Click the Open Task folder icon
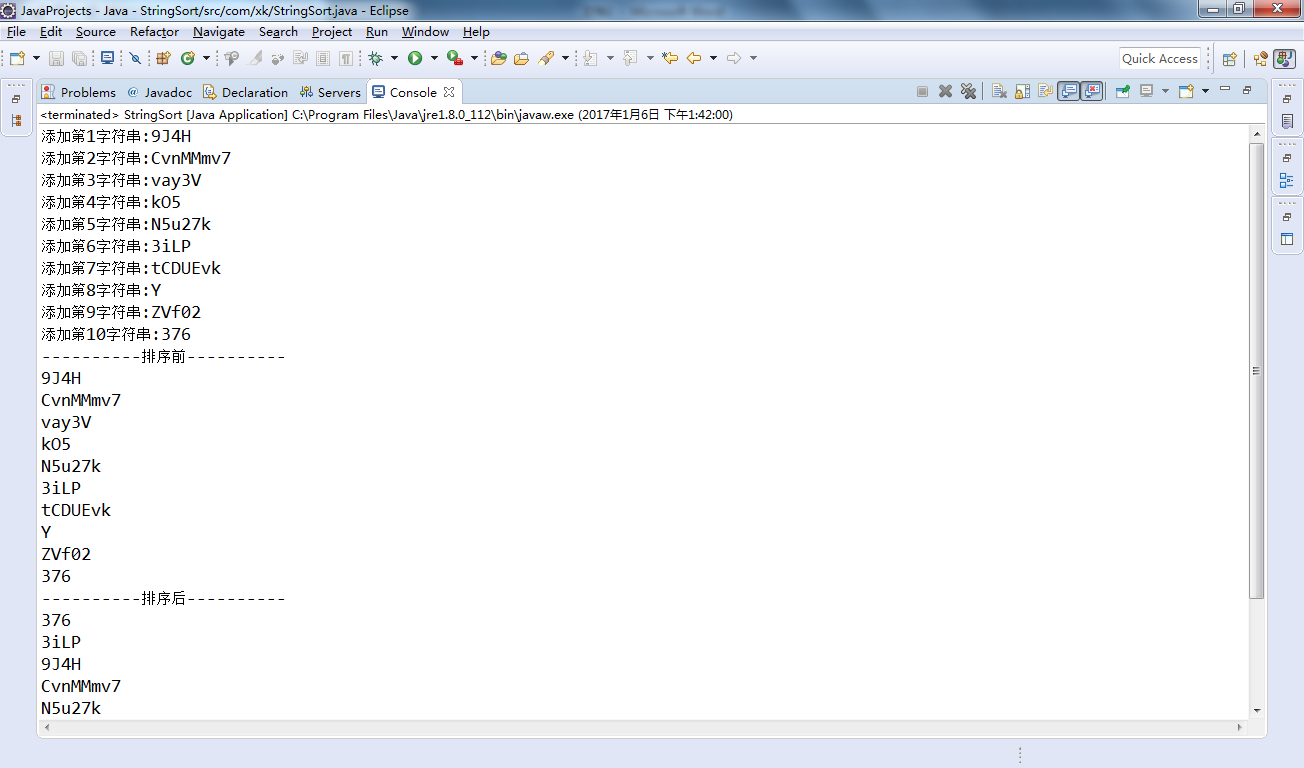 click(x=521, y=58)
